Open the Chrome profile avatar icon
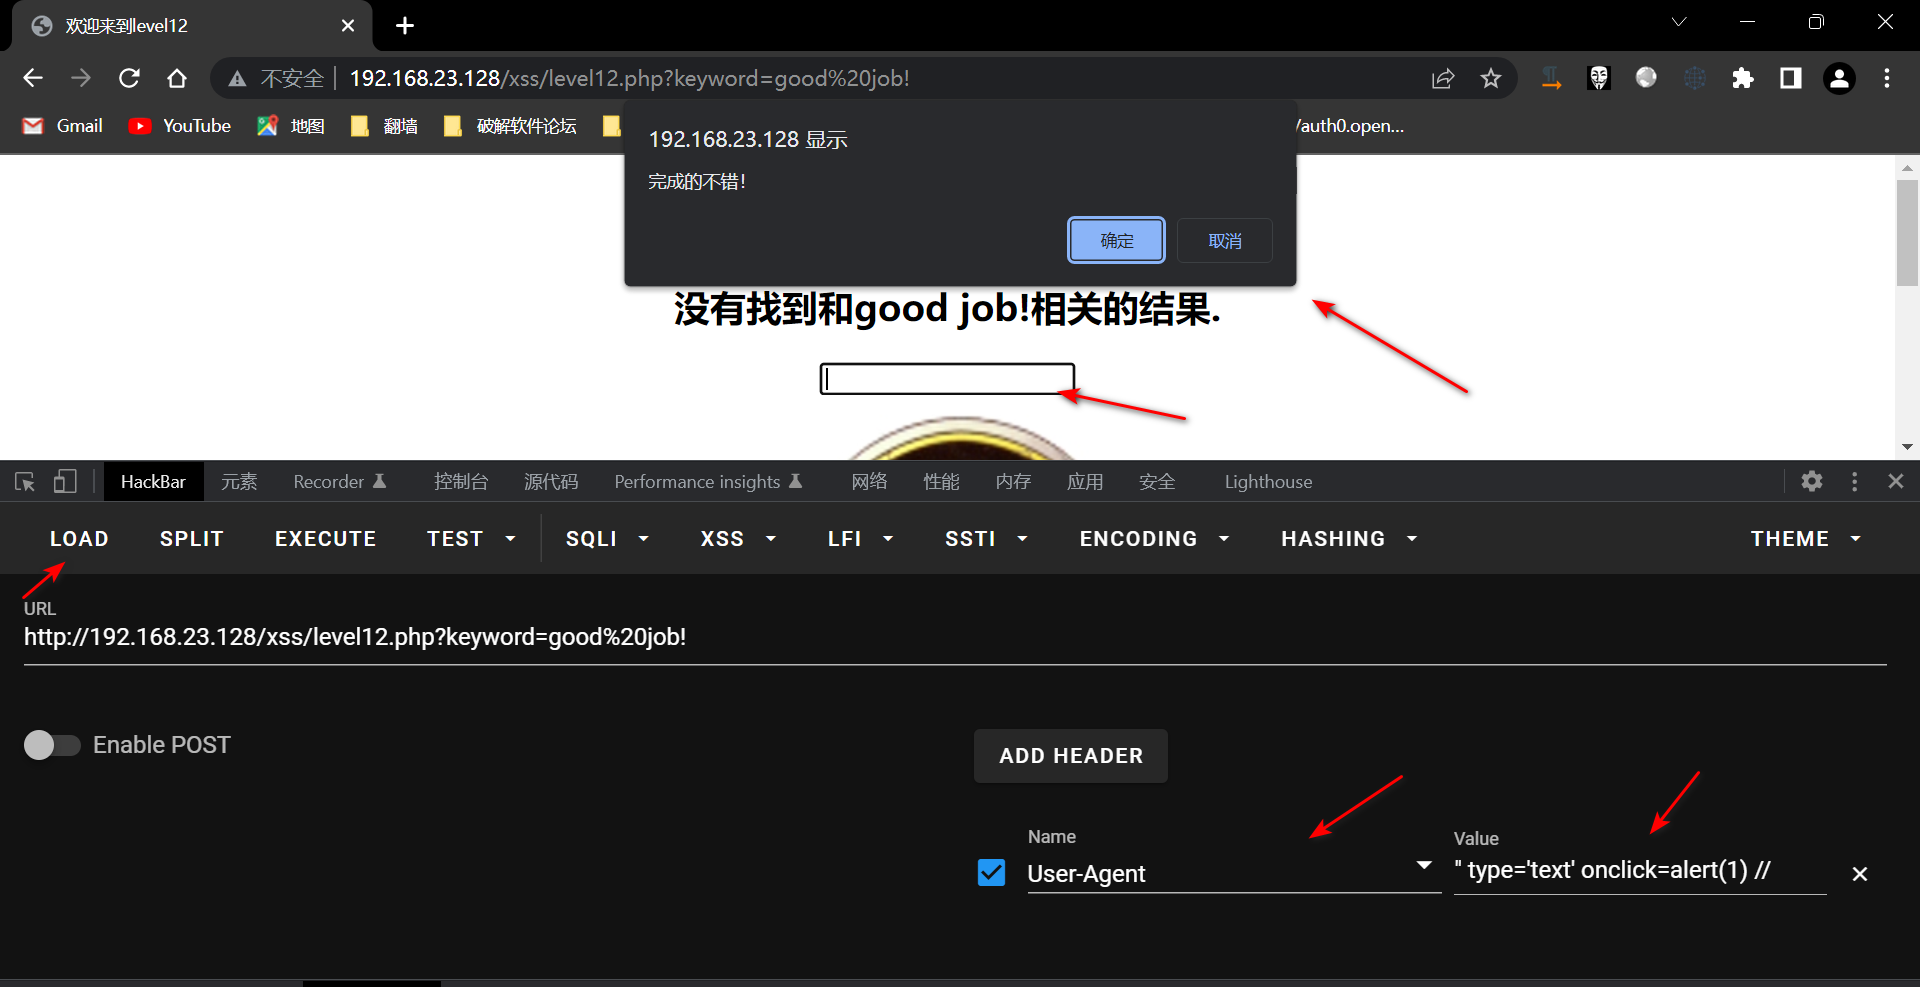This screenshot has height=987, width=1920. coord(1839,77)
